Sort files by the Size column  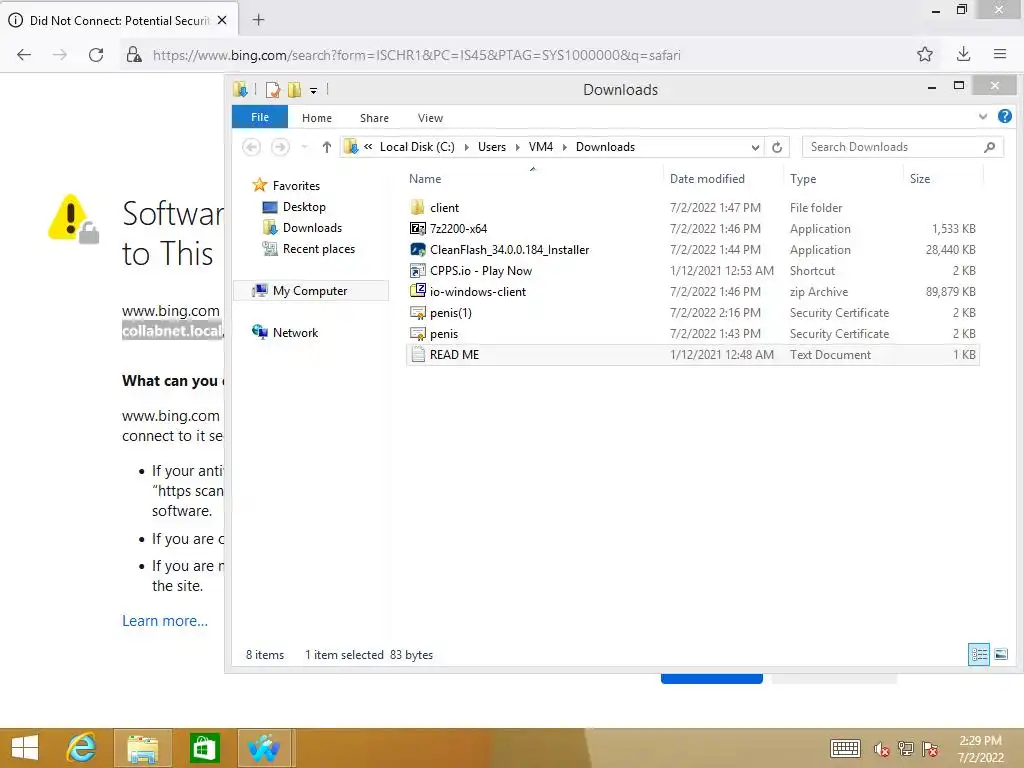[x=920, y=179]
